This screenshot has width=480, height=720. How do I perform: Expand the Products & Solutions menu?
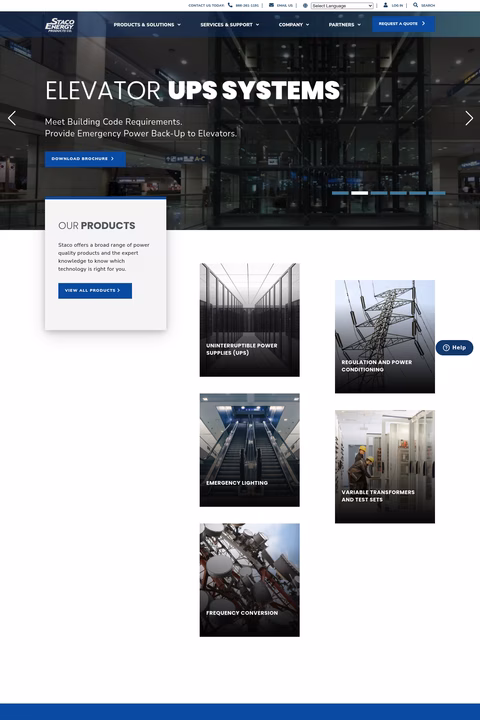pyautogui.click(x=147, y=25)
